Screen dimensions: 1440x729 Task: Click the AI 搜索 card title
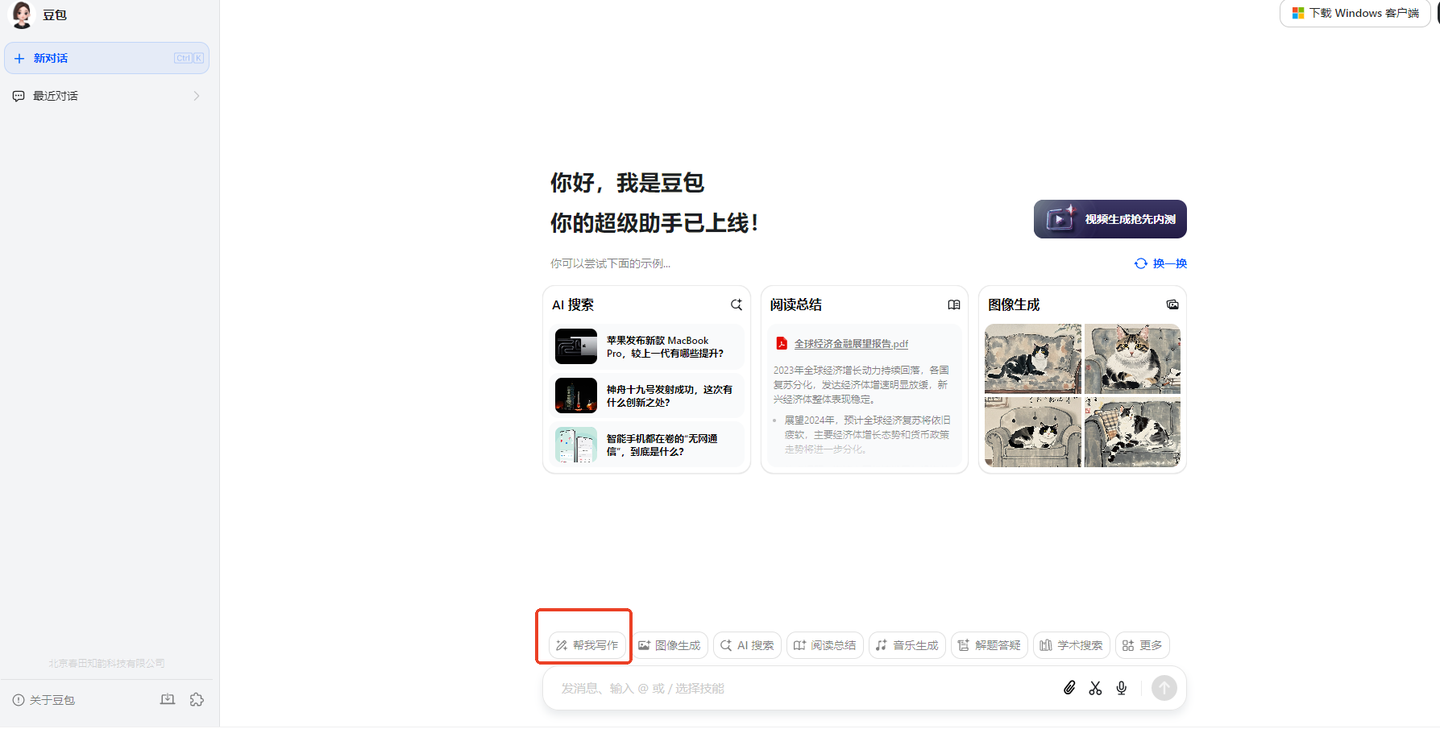point(573,305)
